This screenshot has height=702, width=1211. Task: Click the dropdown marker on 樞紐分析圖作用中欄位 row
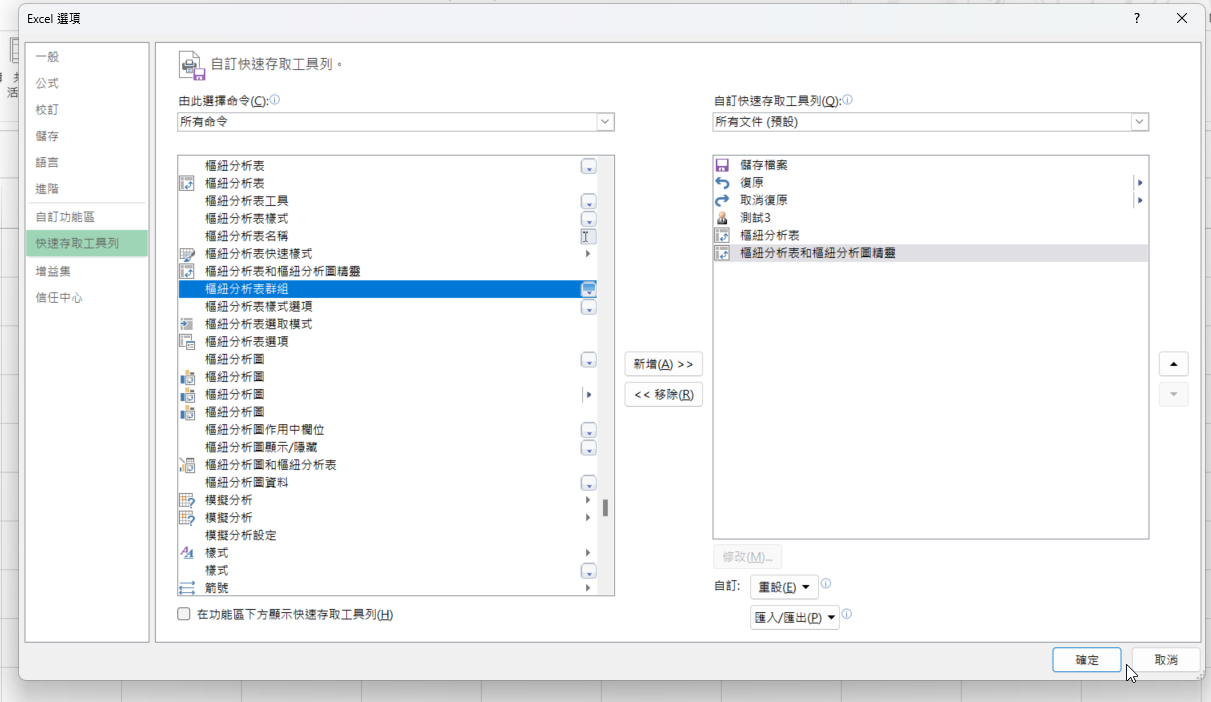click(x=588, y=430)
